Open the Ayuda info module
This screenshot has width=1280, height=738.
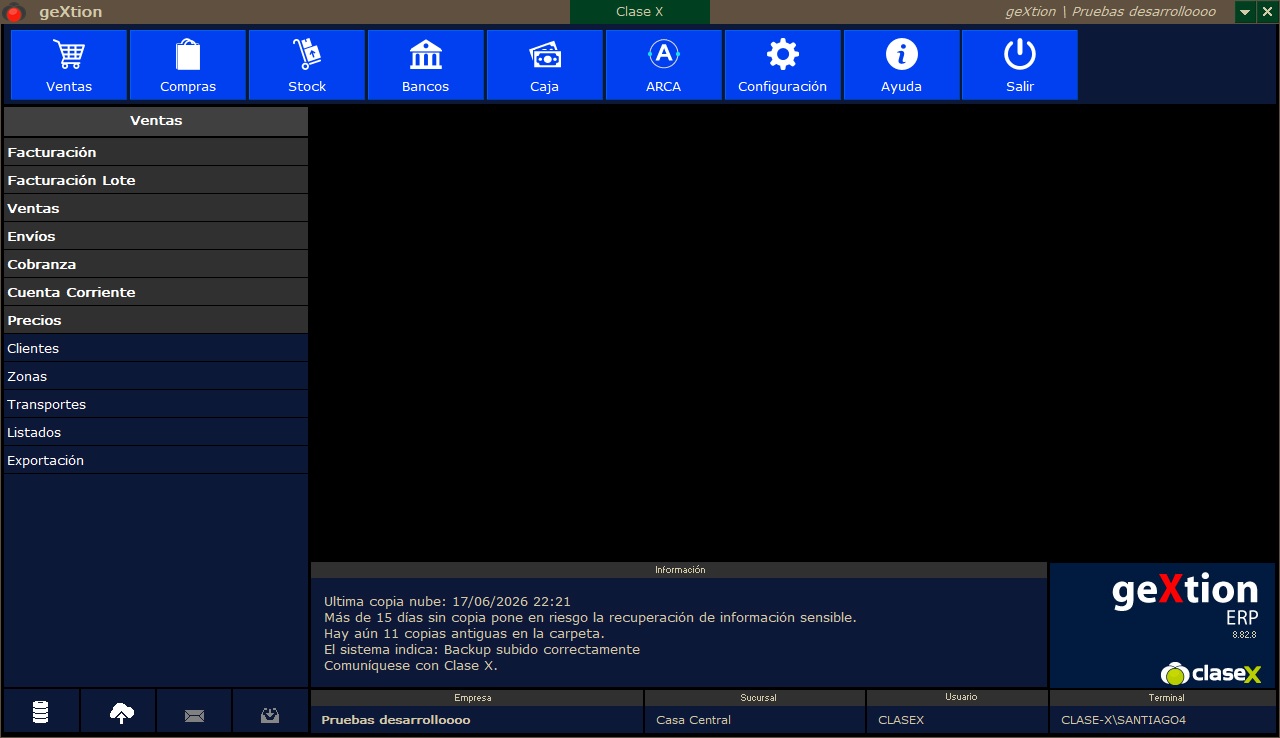[x=902, y=65]
